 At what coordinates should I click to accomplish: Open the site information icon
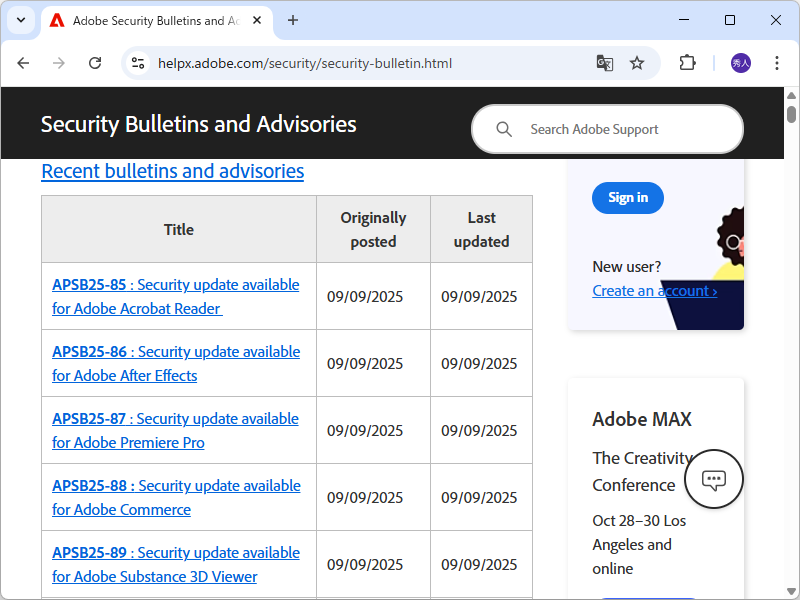pos(138,63)
